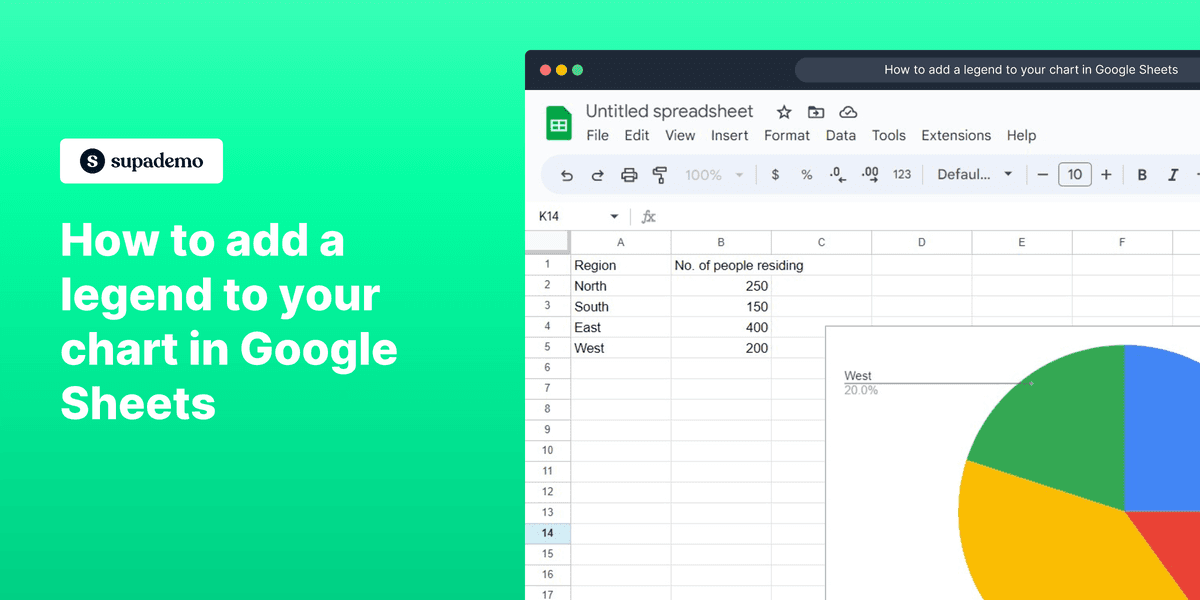1200x600 pixels.
Task: Toggle bold formatting
Action: point(1142,174)
